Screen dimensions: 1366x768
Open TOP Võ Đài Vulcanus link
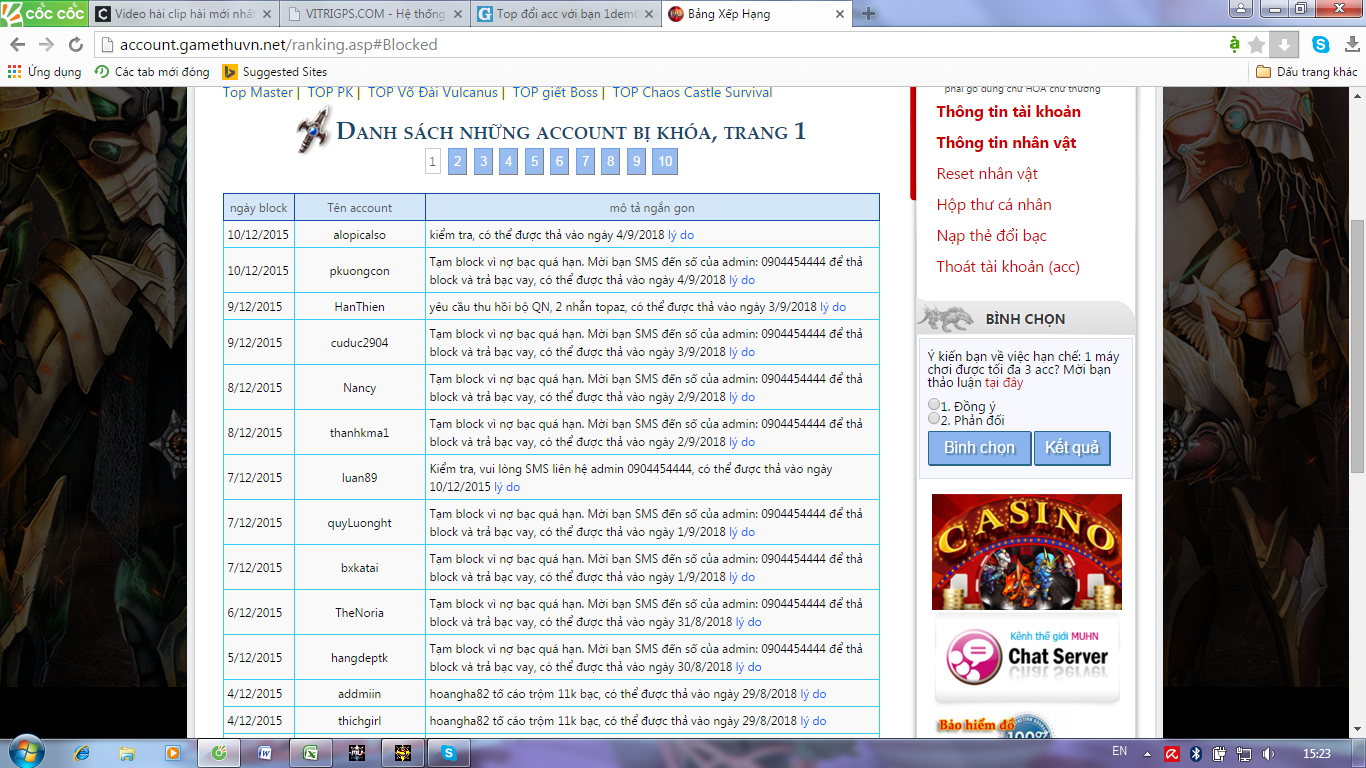(x=432, y=92)
